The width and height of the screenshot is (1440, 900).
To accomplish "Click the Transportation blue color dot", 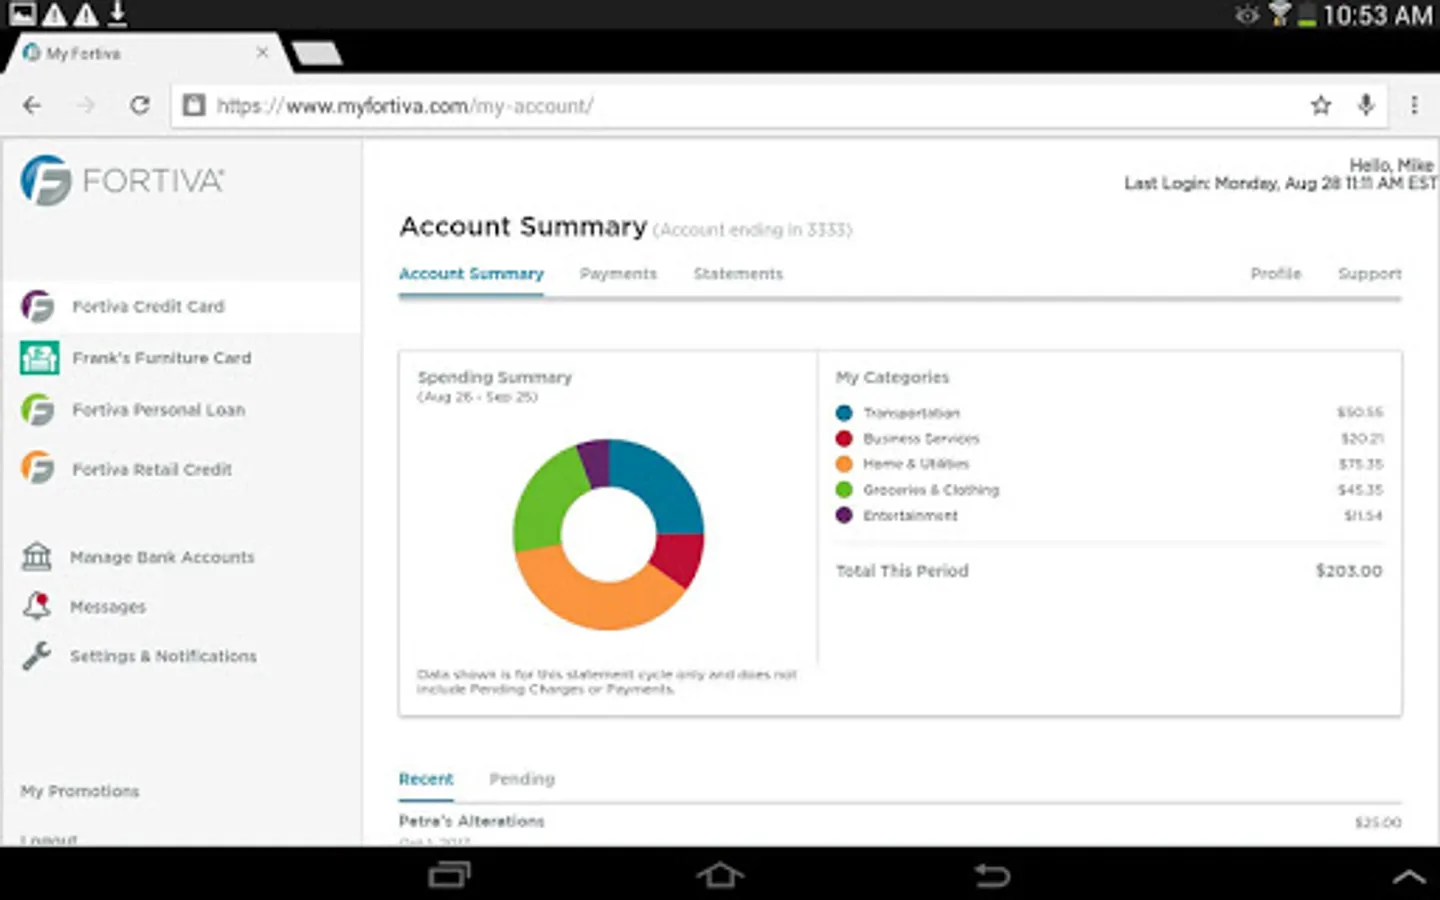I will (844, 412).
